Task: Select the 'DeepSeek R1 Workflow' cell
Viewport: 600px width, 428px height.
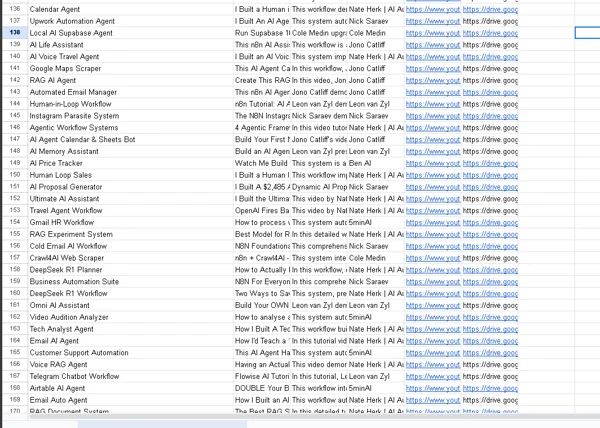Action: 131,293
